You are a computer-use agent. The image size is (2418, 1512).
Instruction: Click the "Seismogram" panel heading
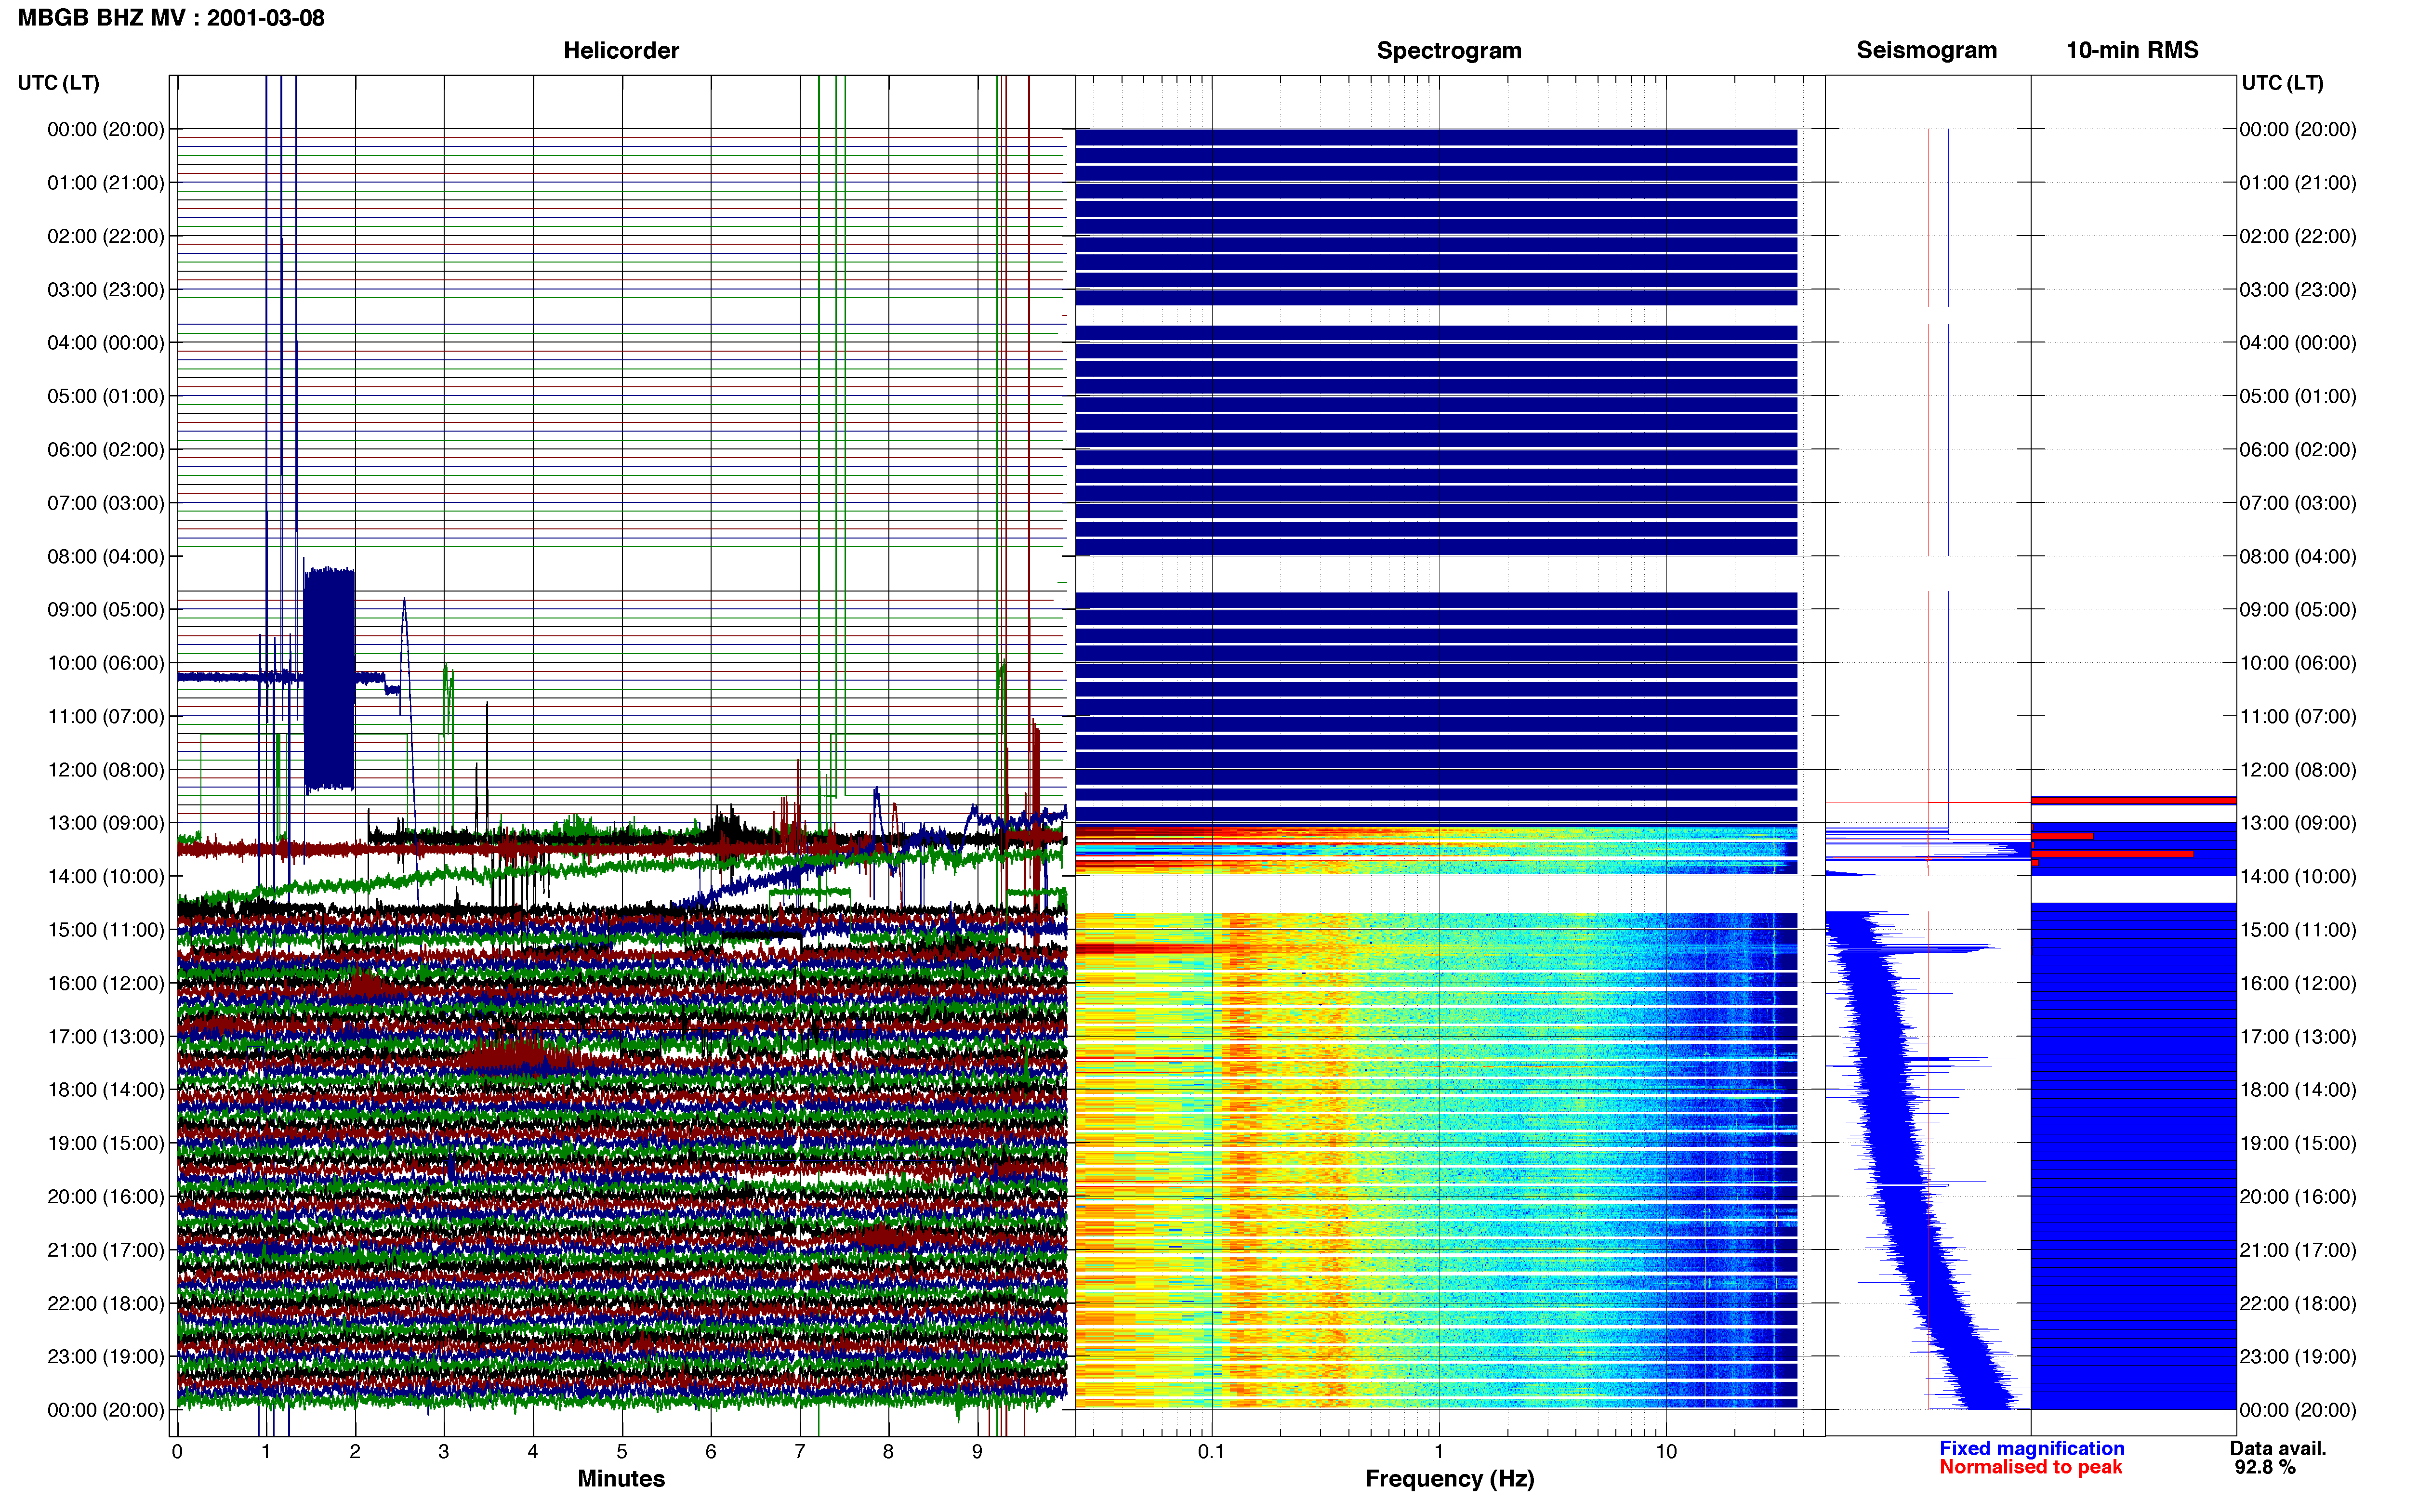1926,50
